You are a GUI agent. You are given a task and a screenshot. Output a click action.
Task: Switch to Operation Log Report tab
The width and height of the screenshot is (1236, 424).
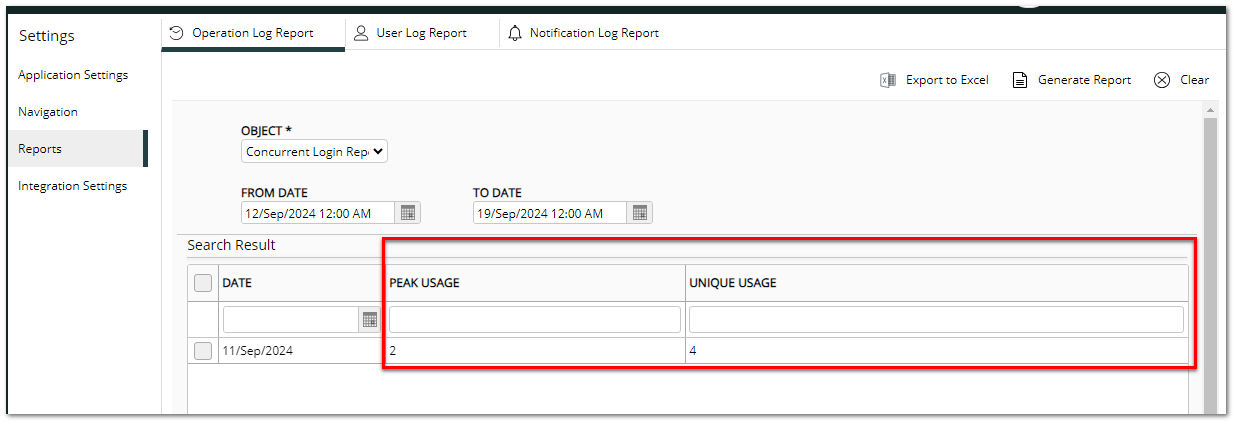point(253,33)
